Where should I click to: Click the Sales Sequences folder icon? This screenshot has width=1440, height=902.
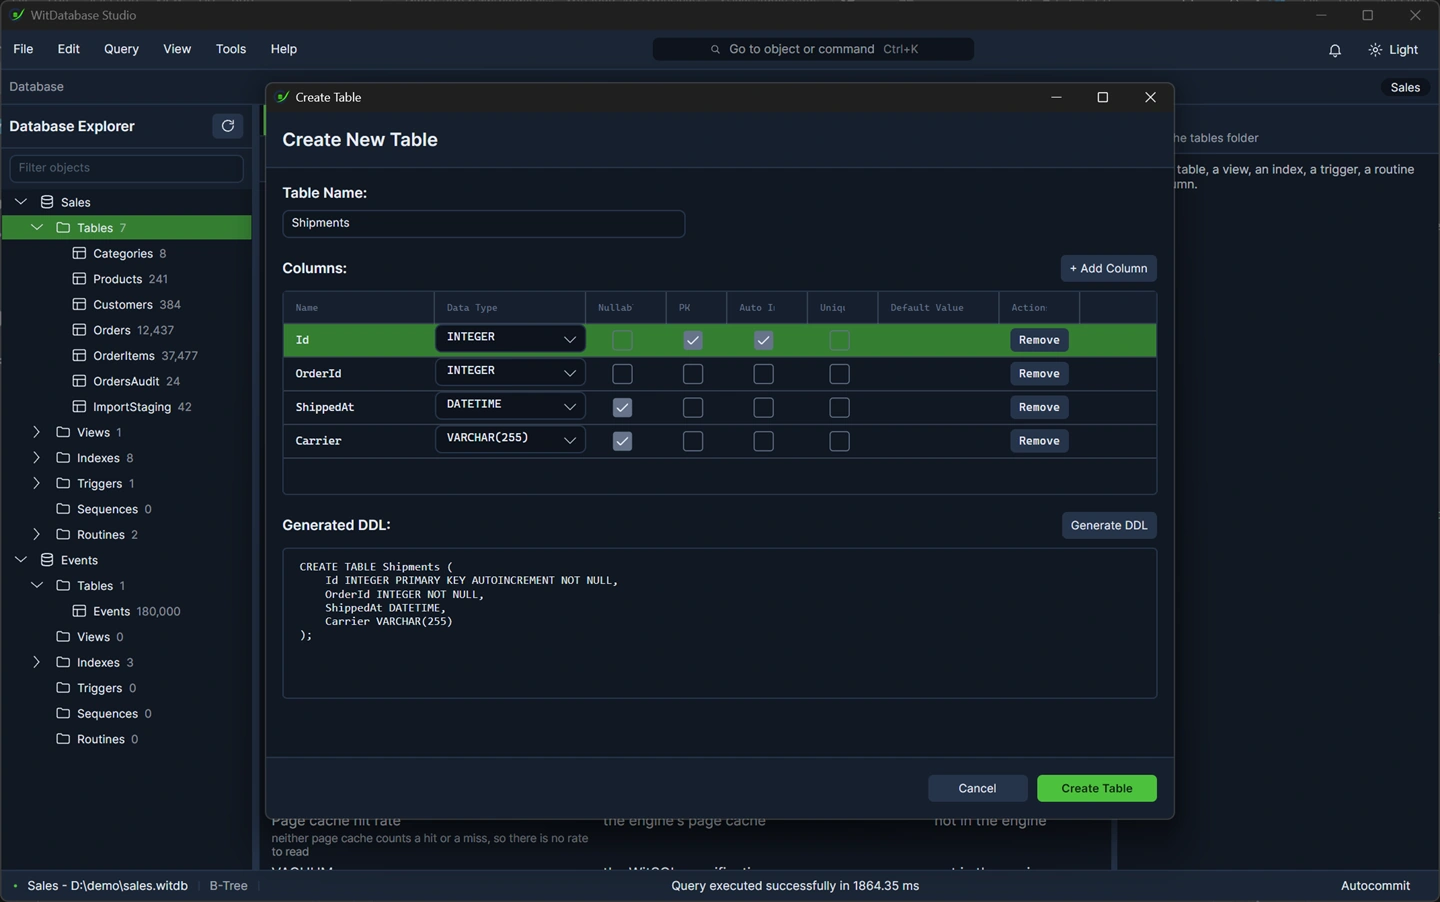point(63,509)
